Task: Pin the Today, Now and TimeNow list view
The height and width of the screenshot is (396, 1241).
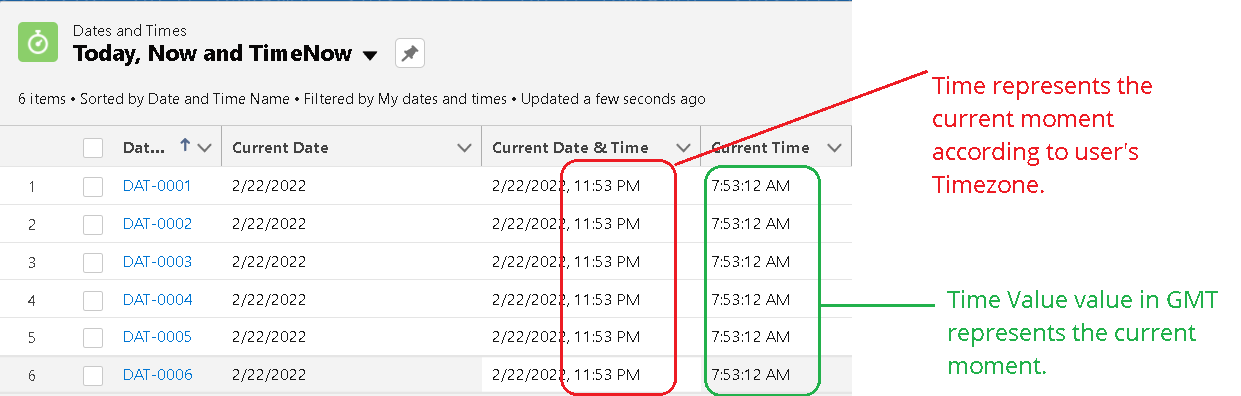Action: pyautogui.click(x=410, y=54)
